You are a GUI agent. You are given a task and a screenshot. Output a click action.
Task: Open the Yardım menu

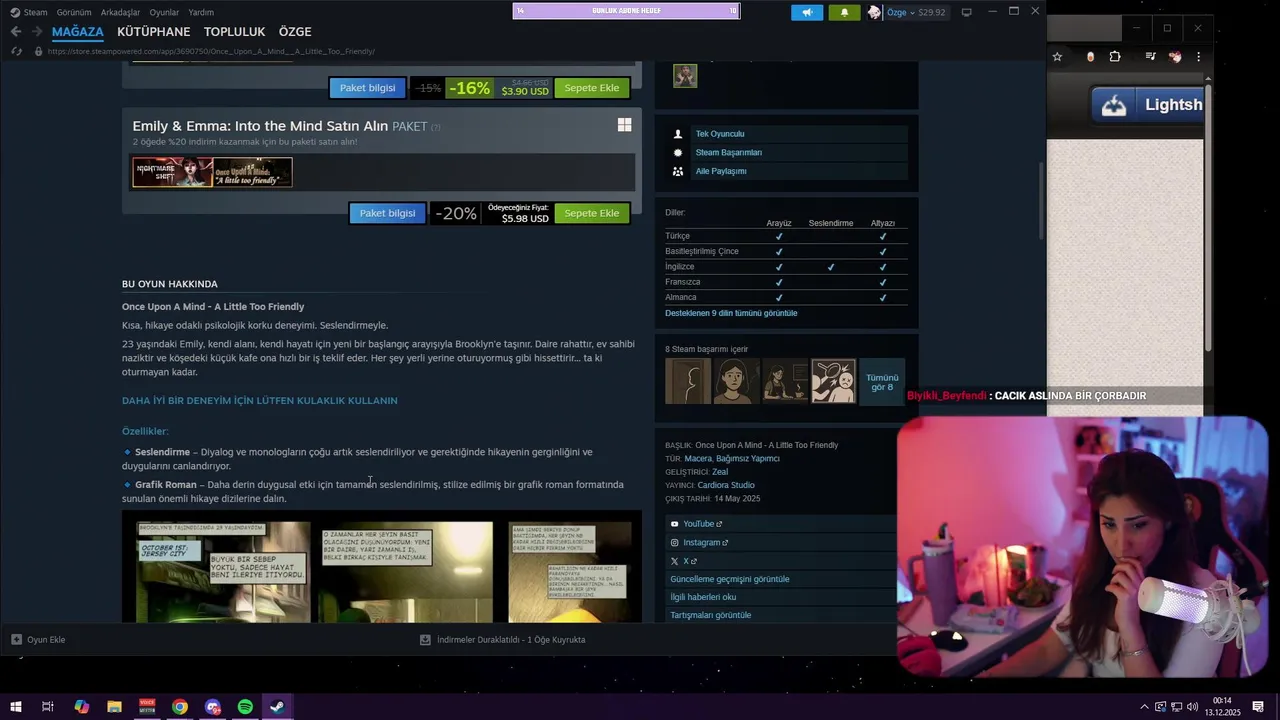[x=201, y=12]
